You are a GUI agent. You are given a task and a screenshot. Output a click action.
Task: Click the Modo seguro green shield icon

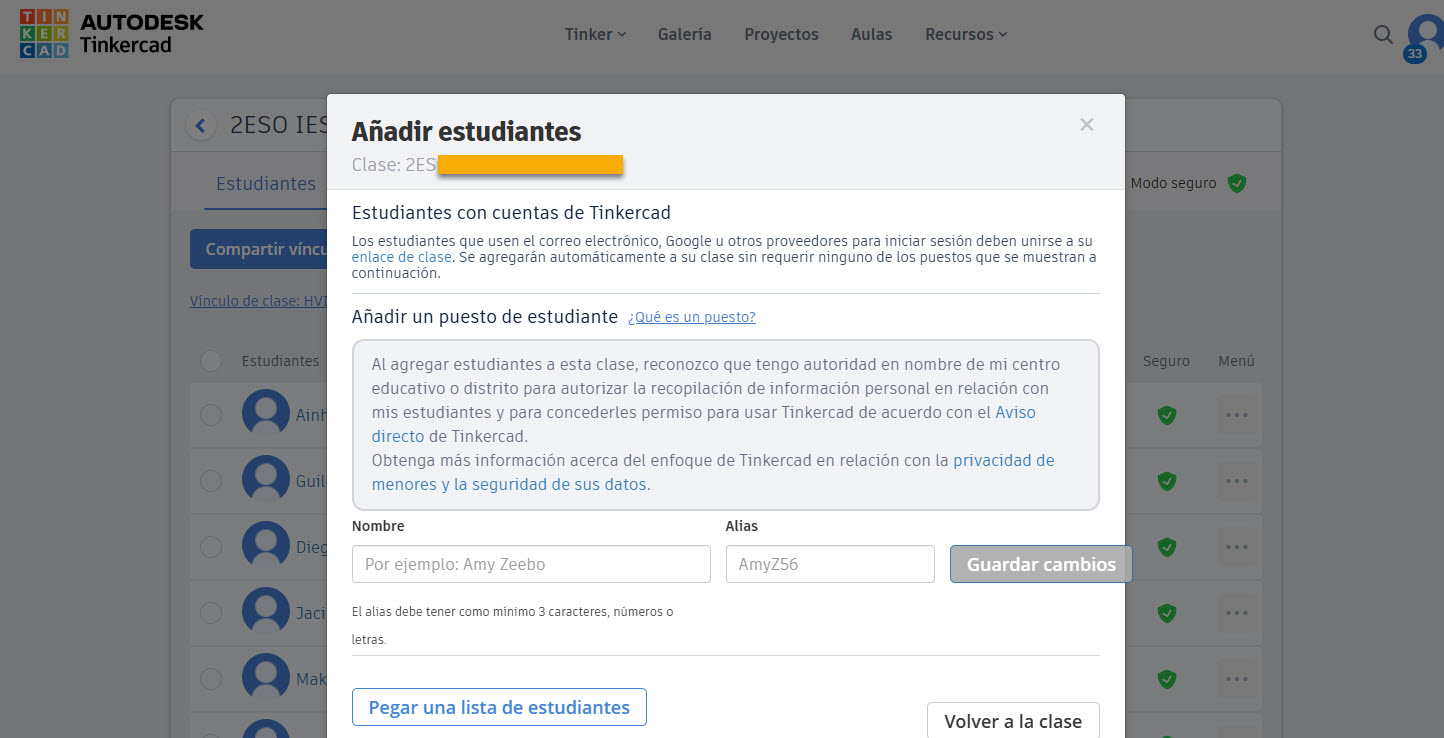coord(1237,183)
